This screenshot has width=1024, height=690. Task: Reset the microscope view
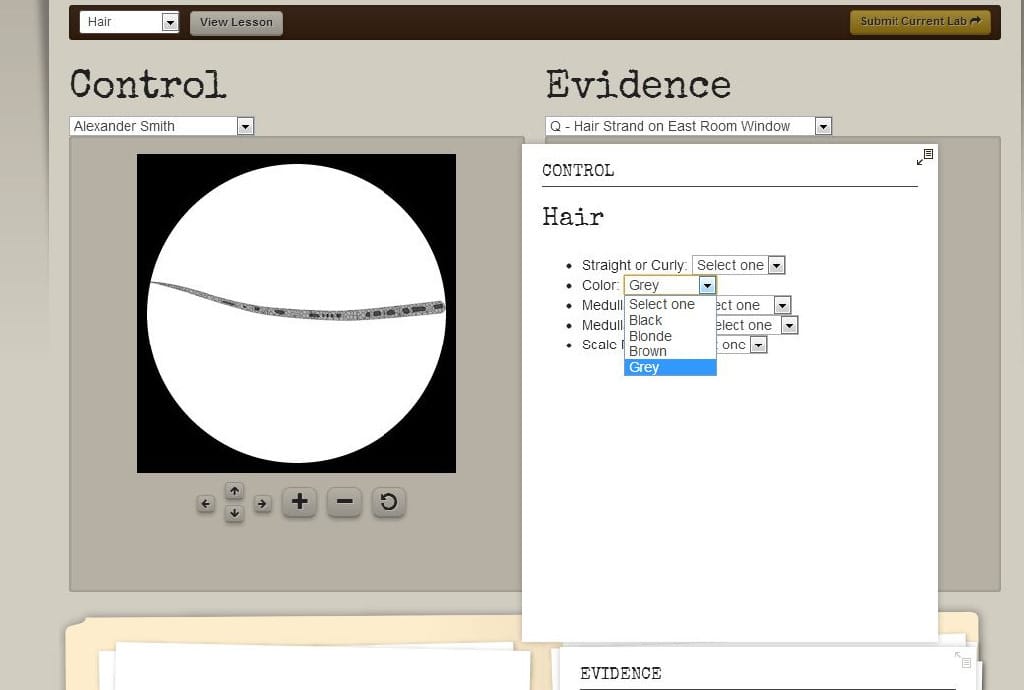click(x=389, y=502)
